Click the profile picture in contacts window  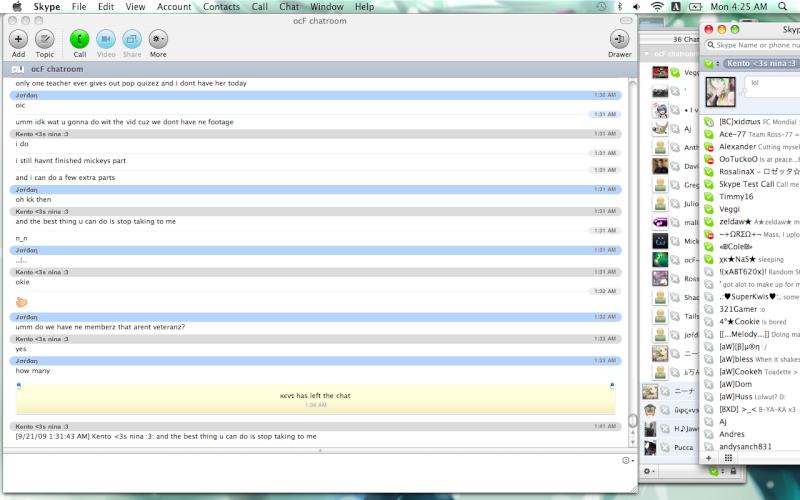point(720,92)
